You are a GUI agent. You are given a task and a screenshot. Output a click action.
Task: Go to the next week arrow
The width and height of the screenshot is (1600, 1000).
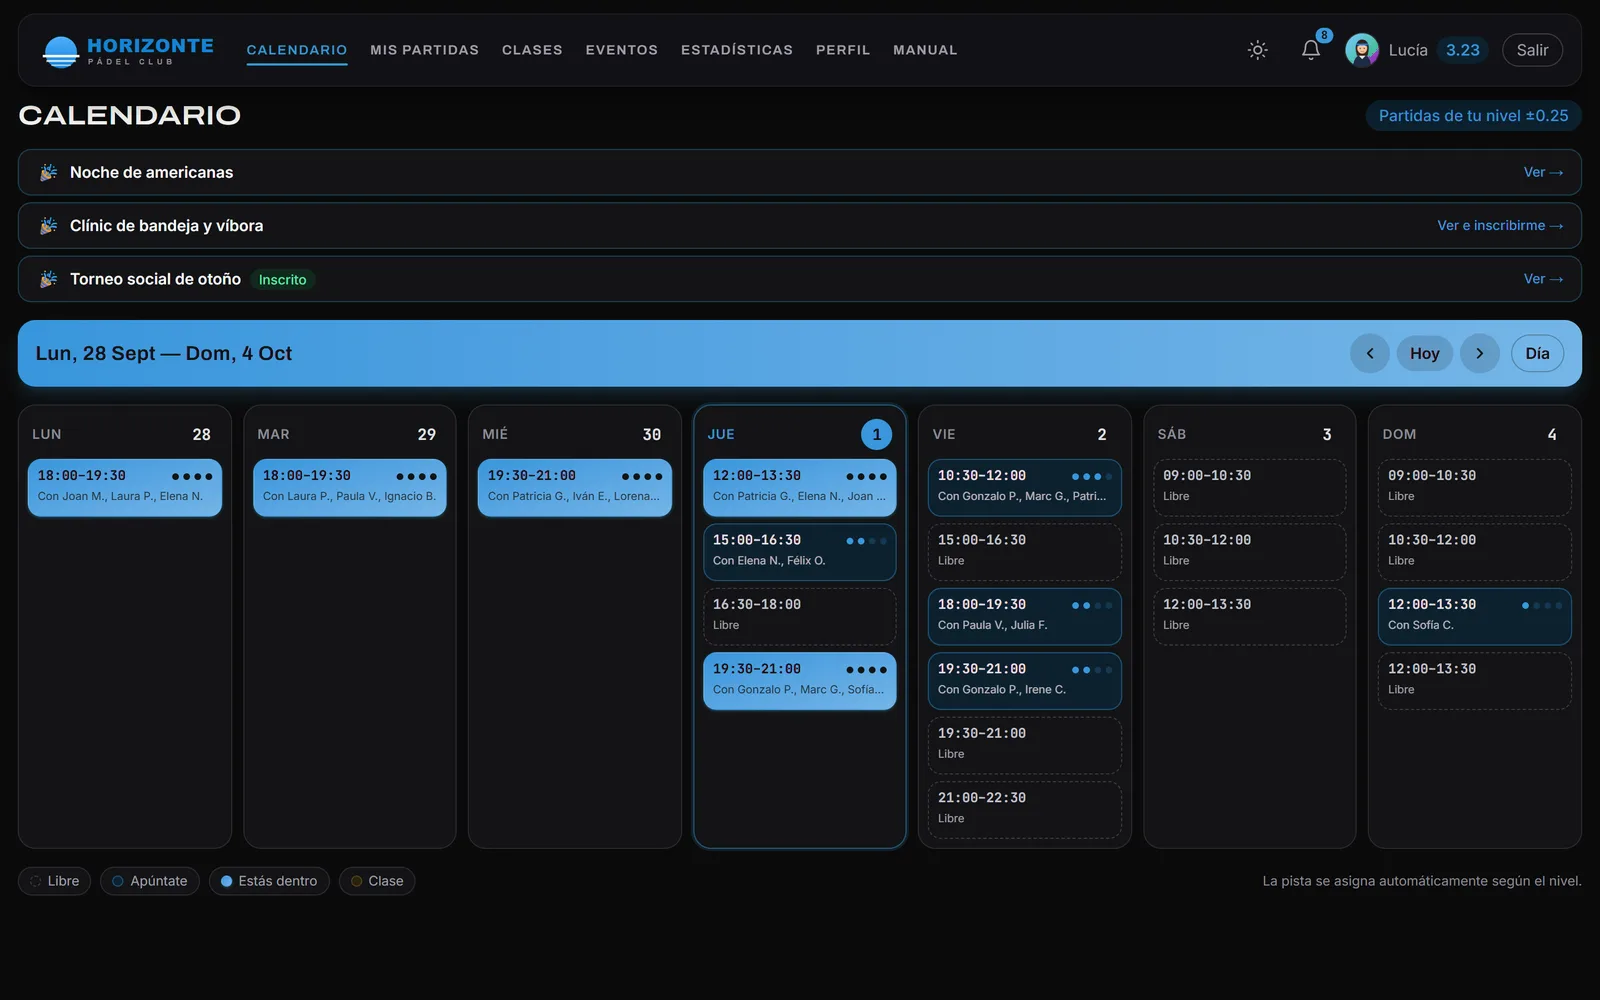(x=1480, y=353)
